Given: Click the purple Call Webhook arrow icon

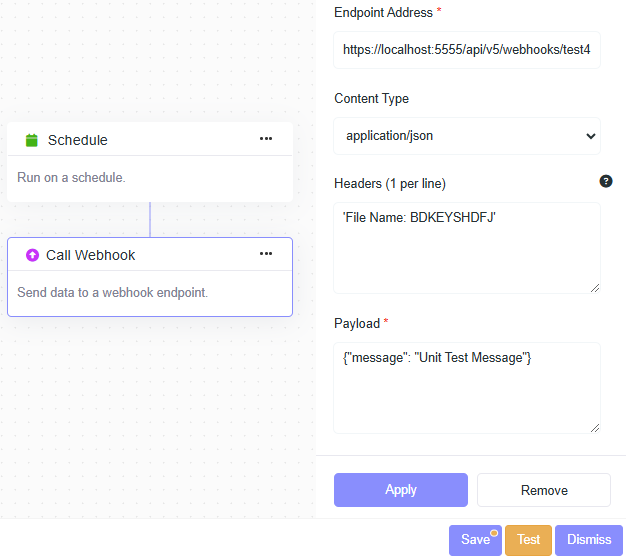Looking at the screenshot, I should 31,255.
